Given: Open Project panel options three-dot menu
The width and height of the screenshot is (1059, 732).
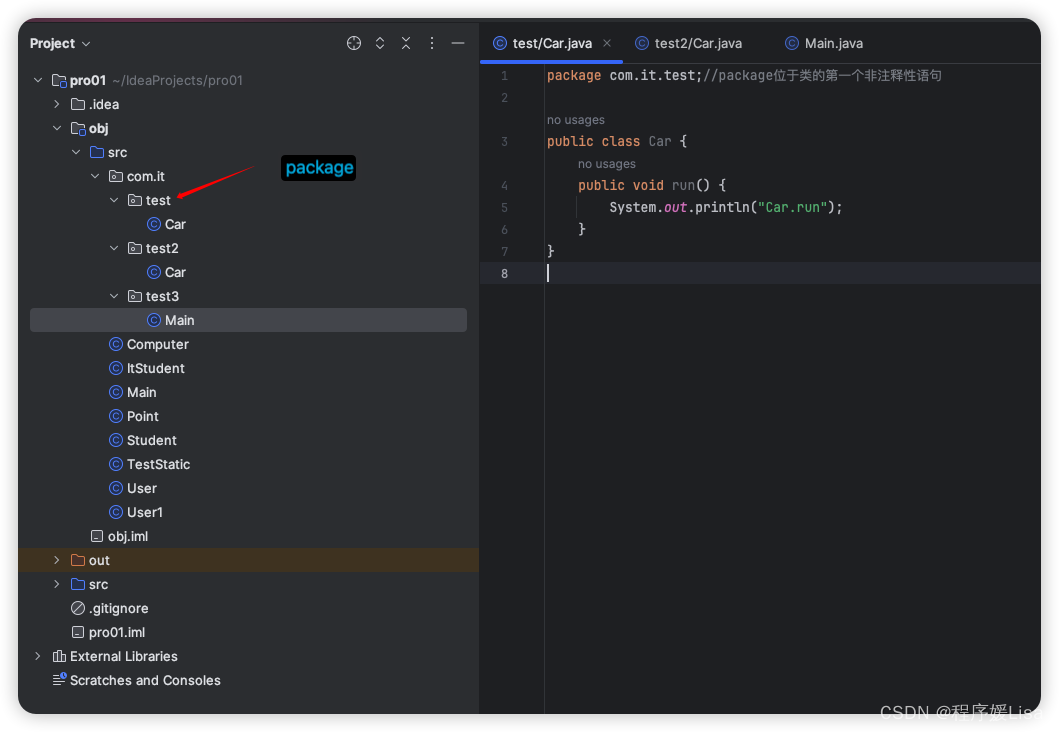Looking at the screenshot, I should [x=432, y=43].
